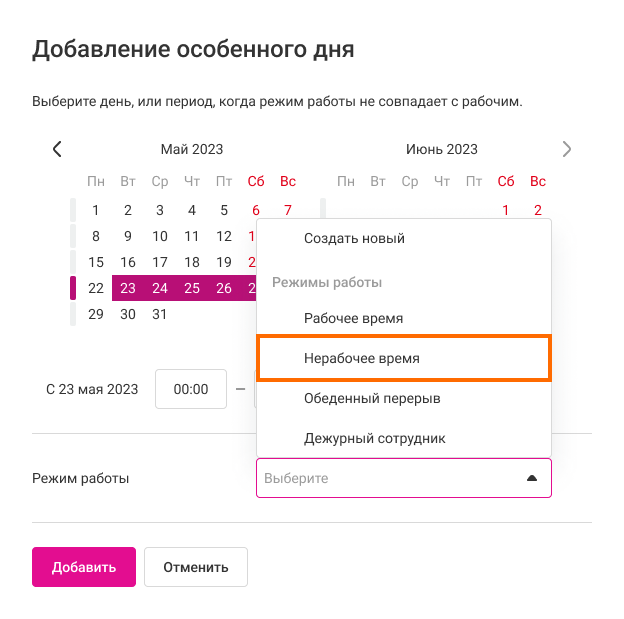
Task: Pick May 1 in the calendar
Action: point(96,210)
